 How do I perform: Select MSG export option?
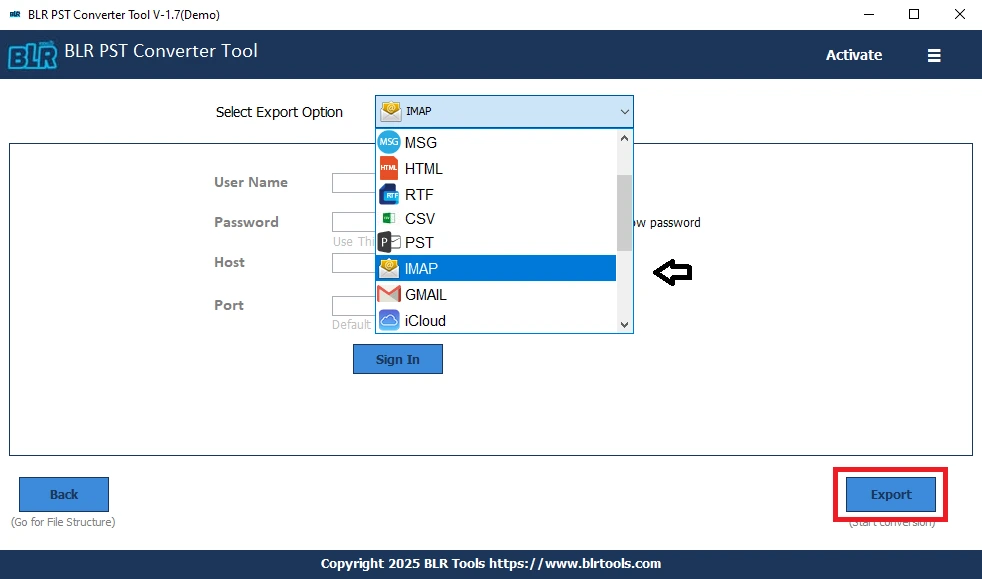pyautogui.click(x=496, y=142)
